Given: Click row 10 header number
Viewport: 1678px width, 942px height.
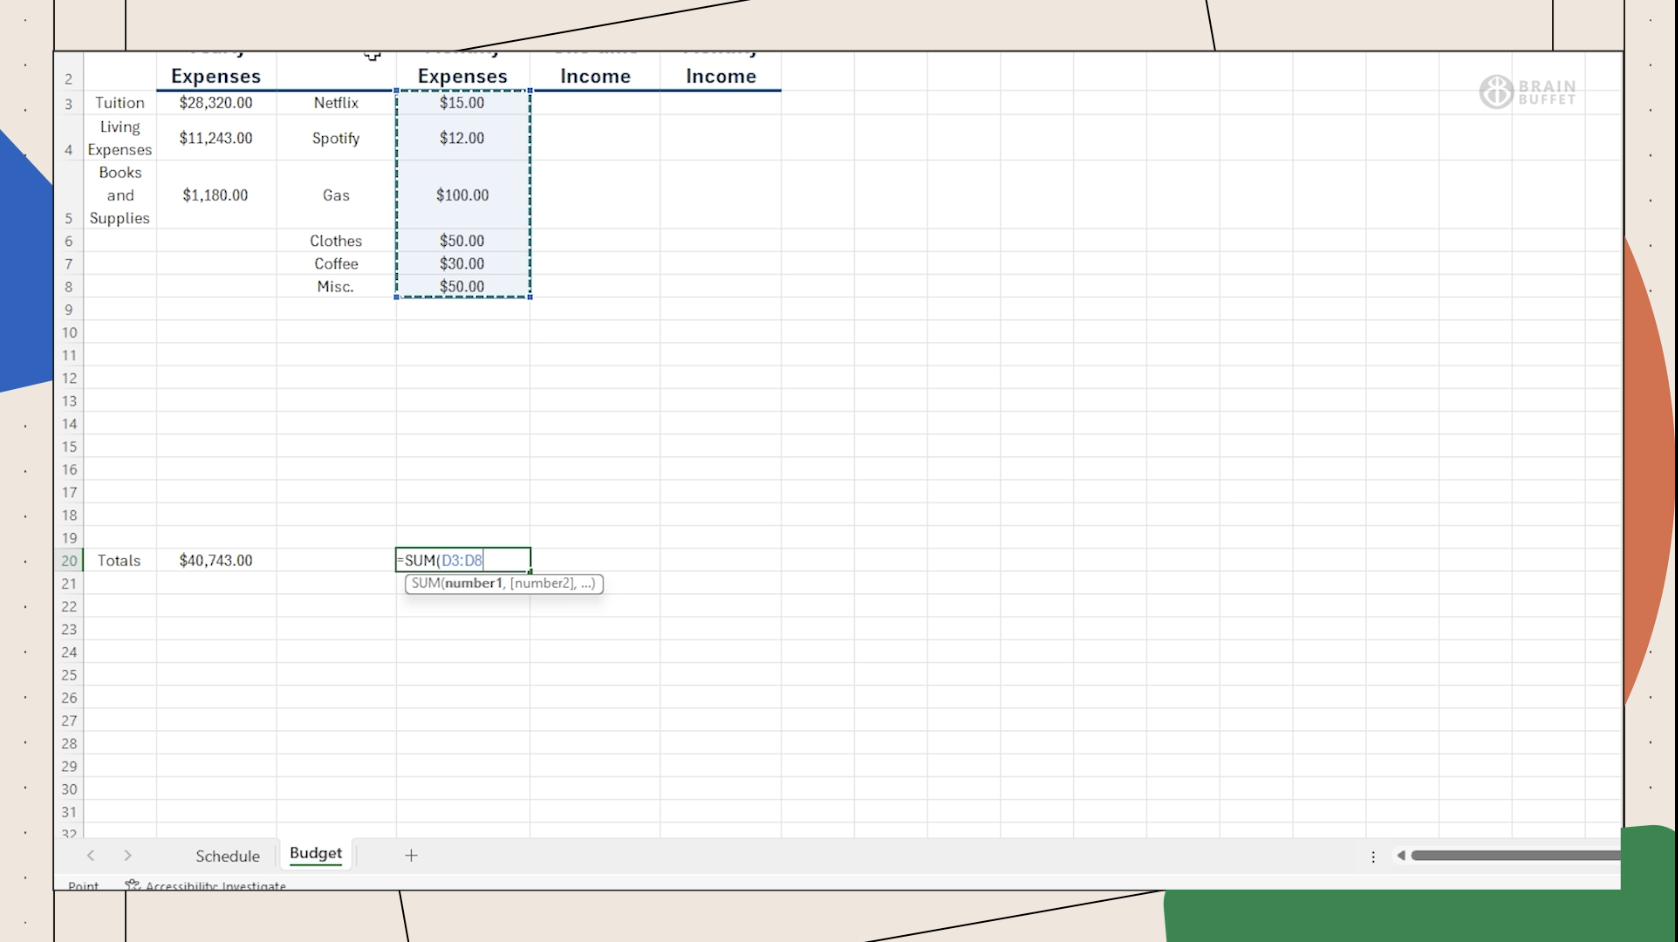Looking at the screenshot, I should point(69,333).
